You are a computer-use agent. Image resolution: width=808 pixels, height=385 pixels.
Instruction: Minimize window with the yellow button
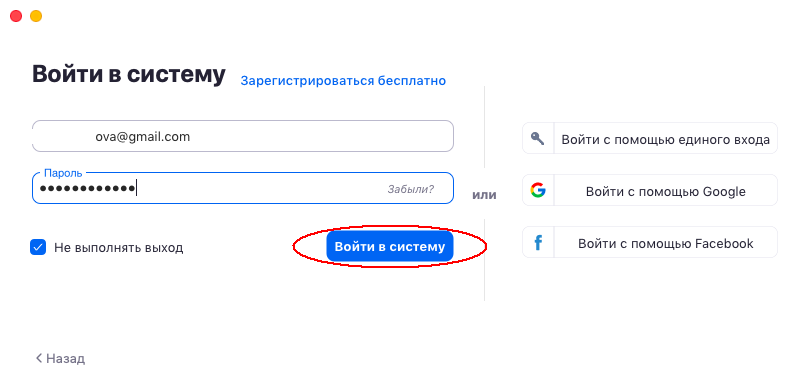tap(36, 16)
